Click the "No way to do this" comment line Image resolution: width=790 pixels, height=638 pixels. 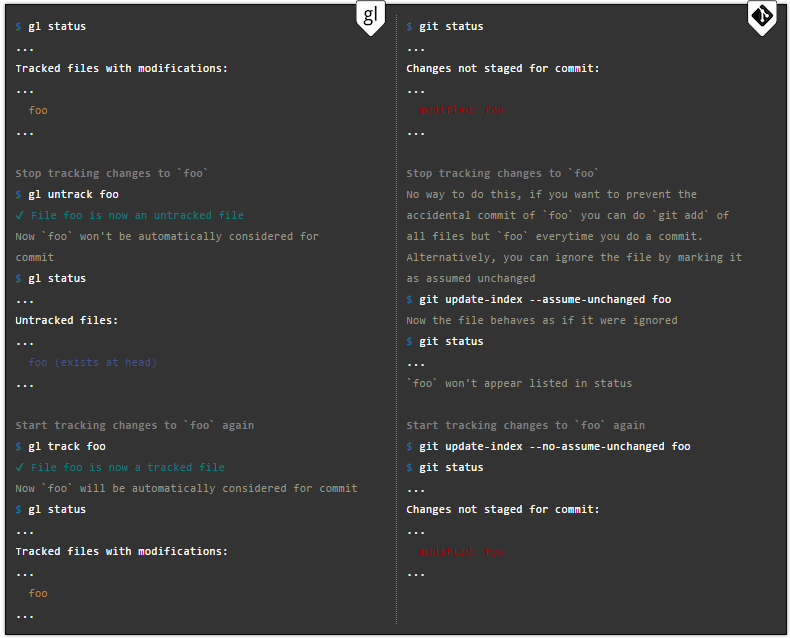[x=551, y=194]
